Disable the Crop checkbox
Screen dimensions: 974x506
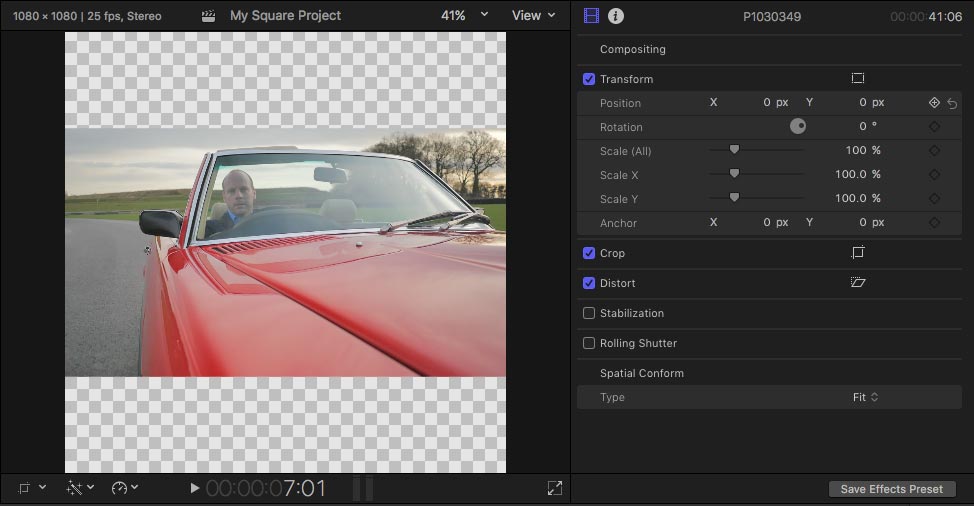click(589, 253)
